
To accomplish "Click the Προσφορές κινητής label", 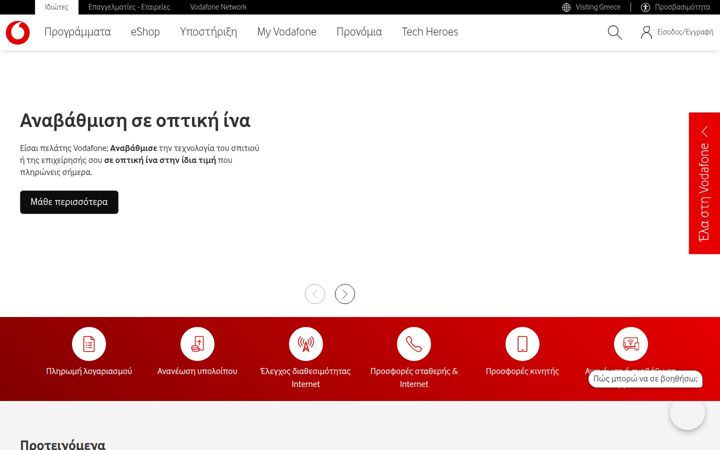I will pyautogui.click(x=522, y=371).
